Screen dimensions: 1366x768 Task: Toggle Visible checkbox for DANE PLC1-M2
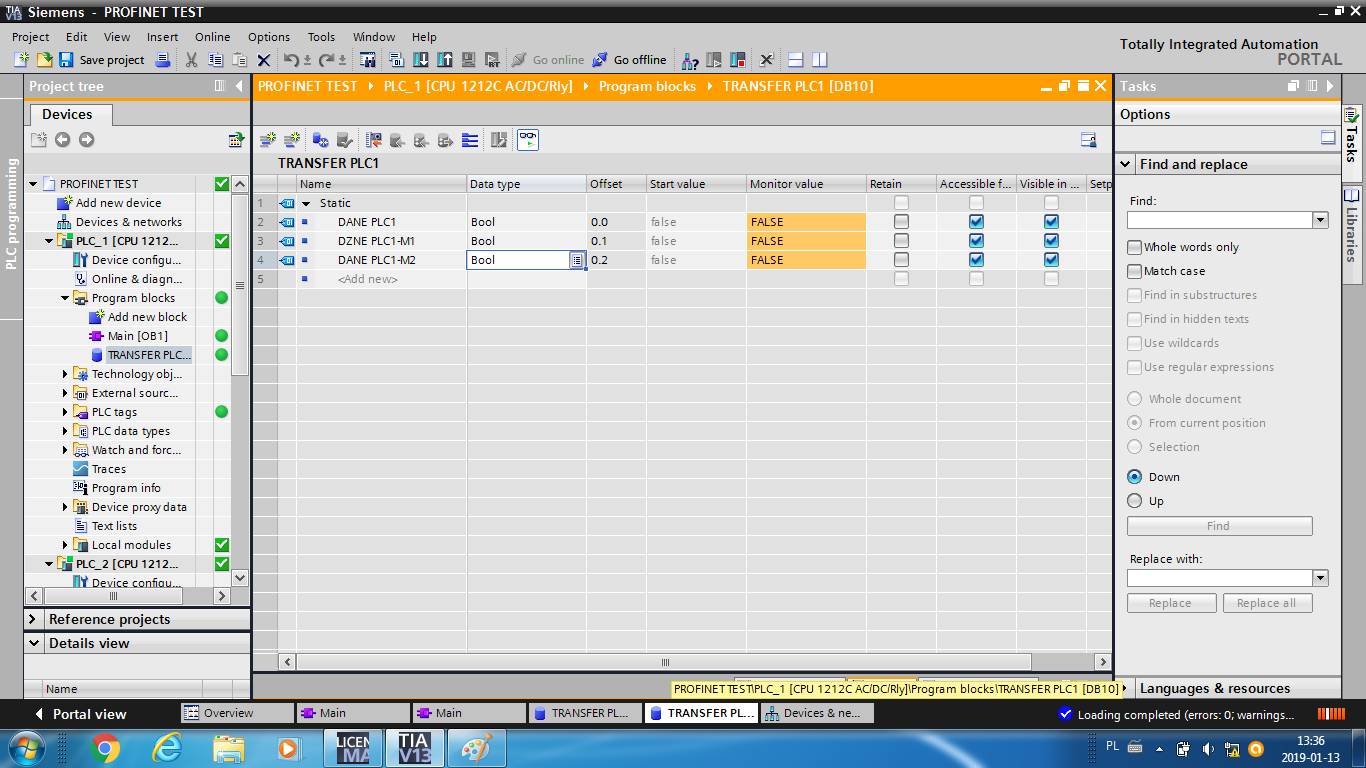(1051, 260)
